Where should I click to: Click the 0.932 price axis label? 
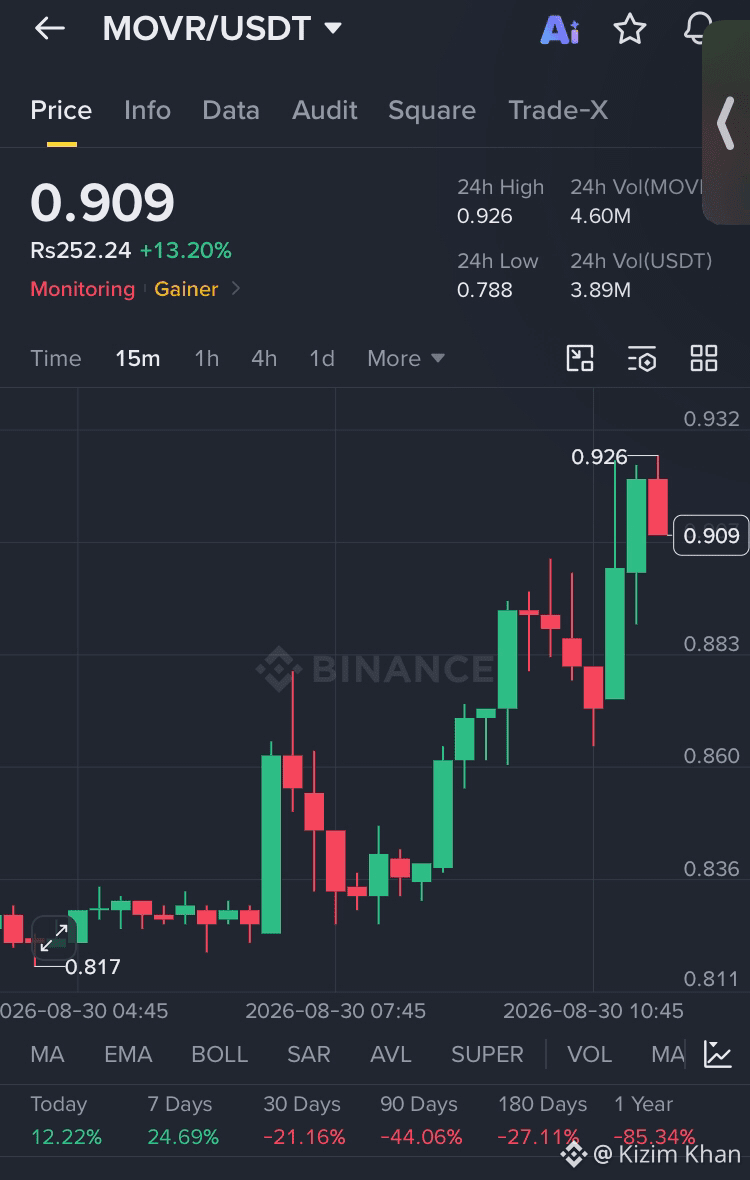click(712, 419)
